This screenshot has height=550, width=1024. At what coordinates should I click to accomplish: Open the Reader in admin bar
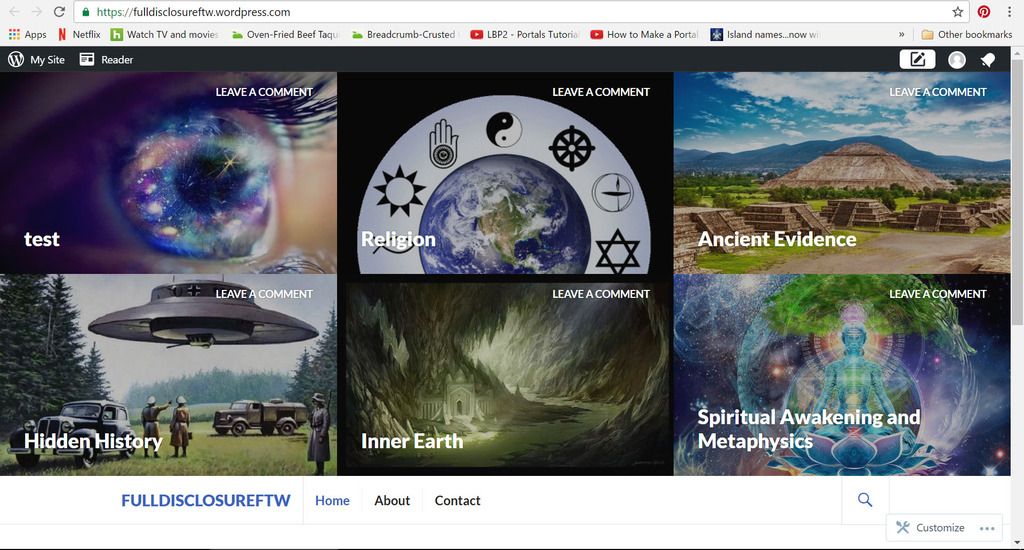click(x=106, y=59)
